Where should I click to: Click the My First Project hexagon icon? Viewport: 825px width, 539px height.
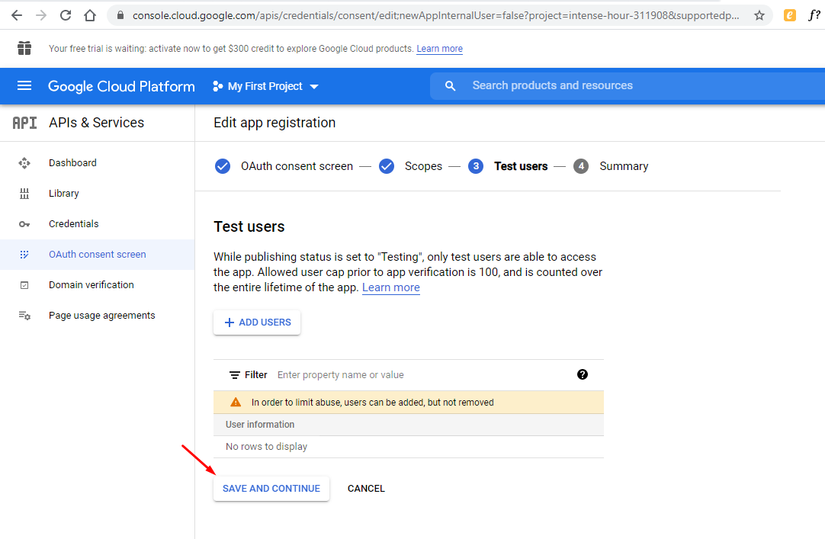click(x=217, y=86)
